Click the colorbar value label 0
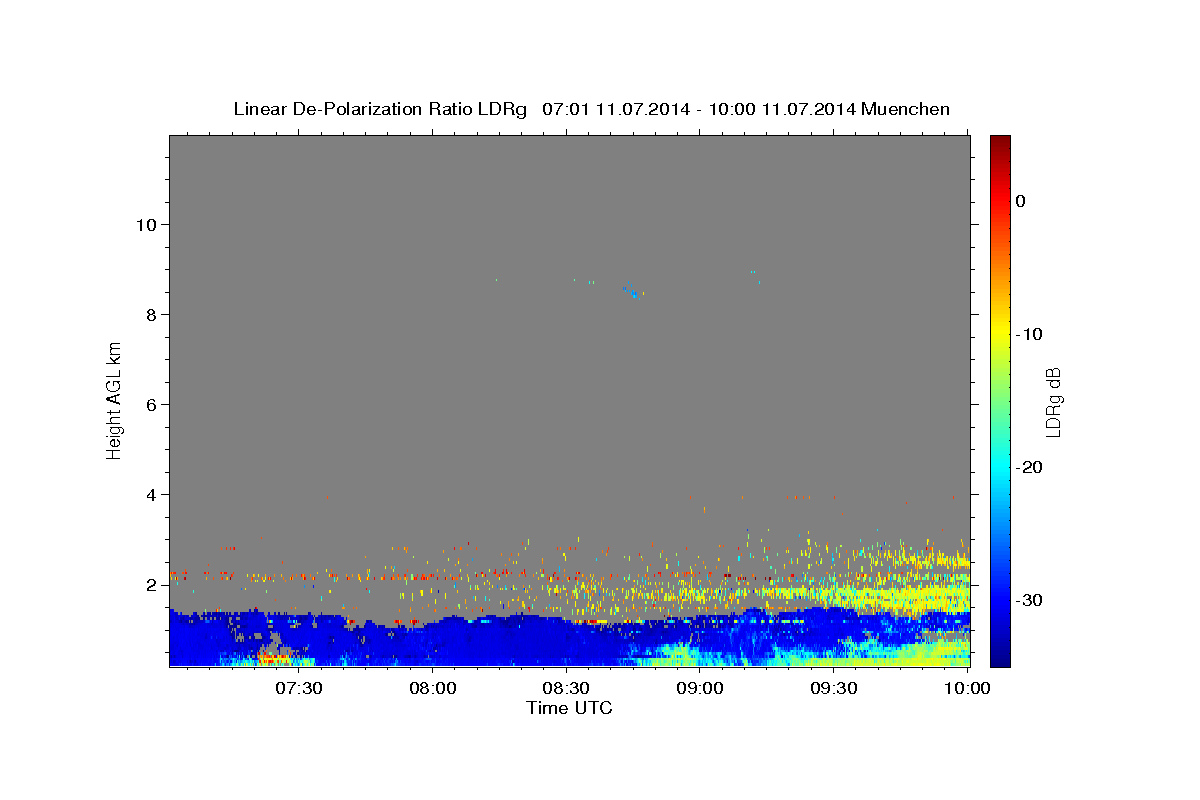Viewport: 1200px width, 800px height. click(x=1020, y=201)
